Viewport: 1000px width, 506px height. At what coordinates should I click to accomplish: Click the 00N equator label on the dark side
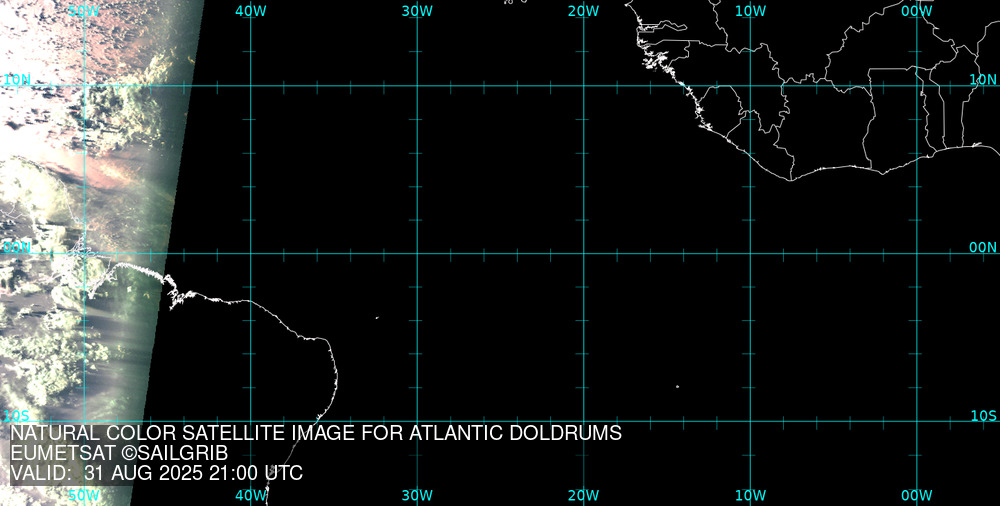(983, 248)
